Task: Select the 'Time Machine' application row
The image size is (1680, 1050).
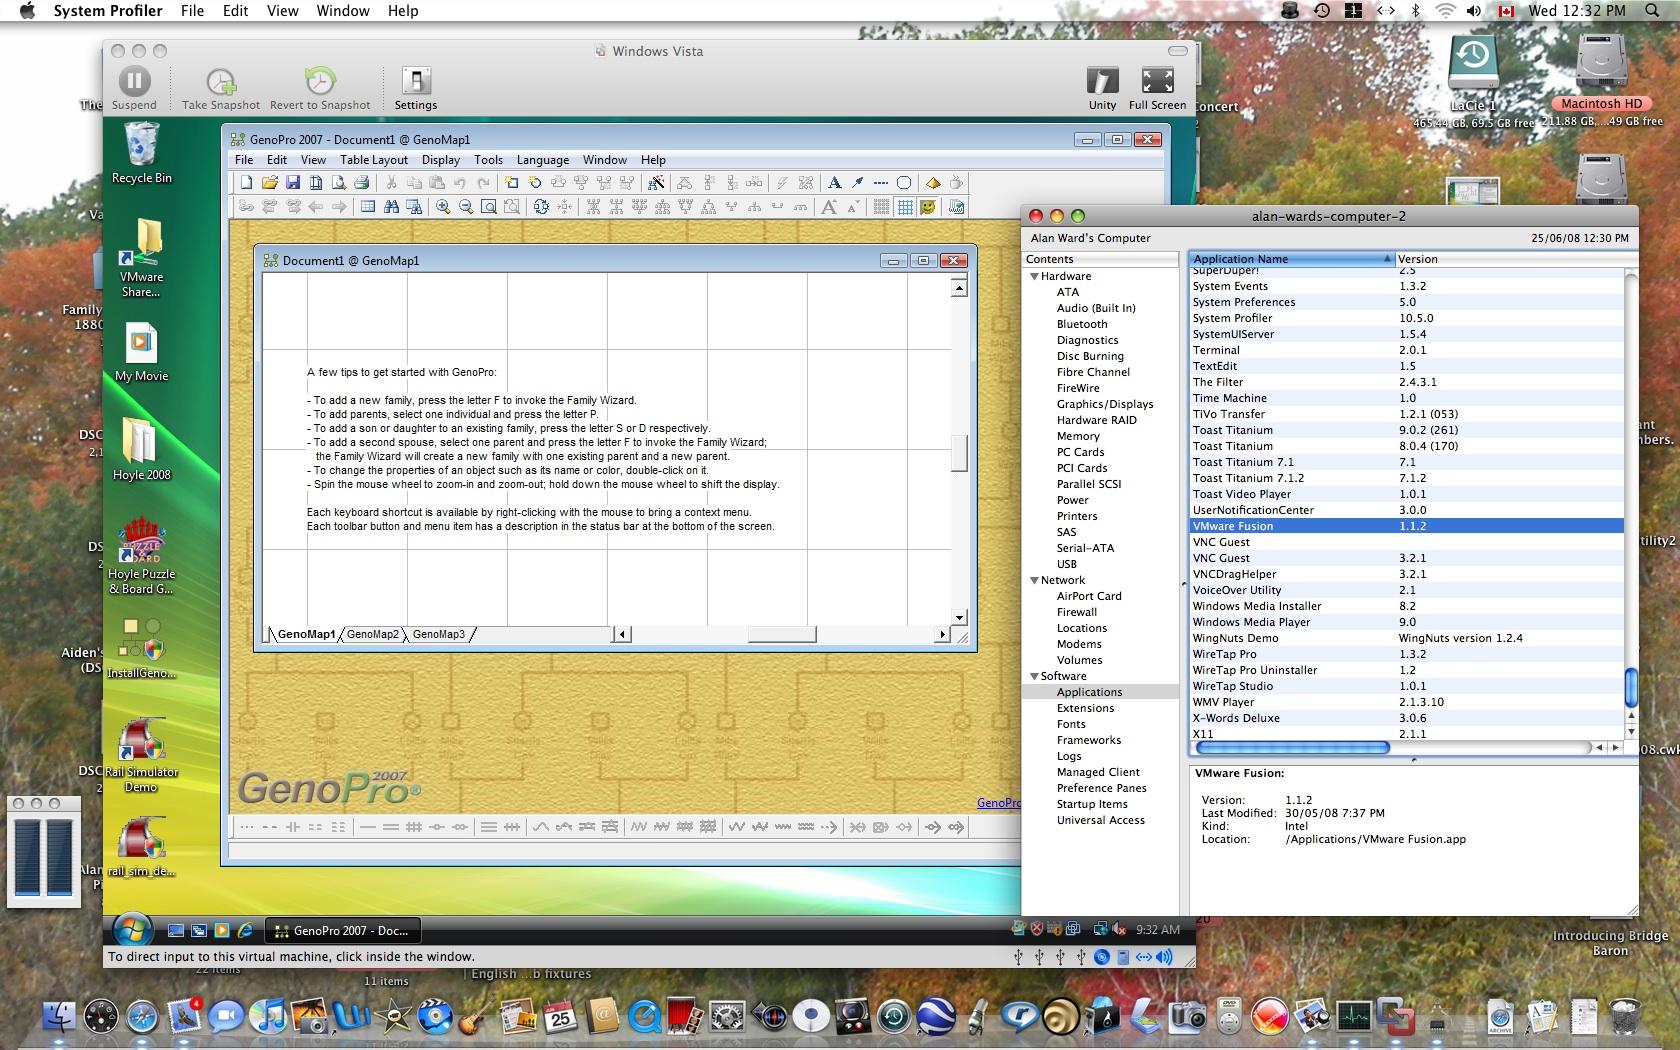Action: tap(1406, 398)
